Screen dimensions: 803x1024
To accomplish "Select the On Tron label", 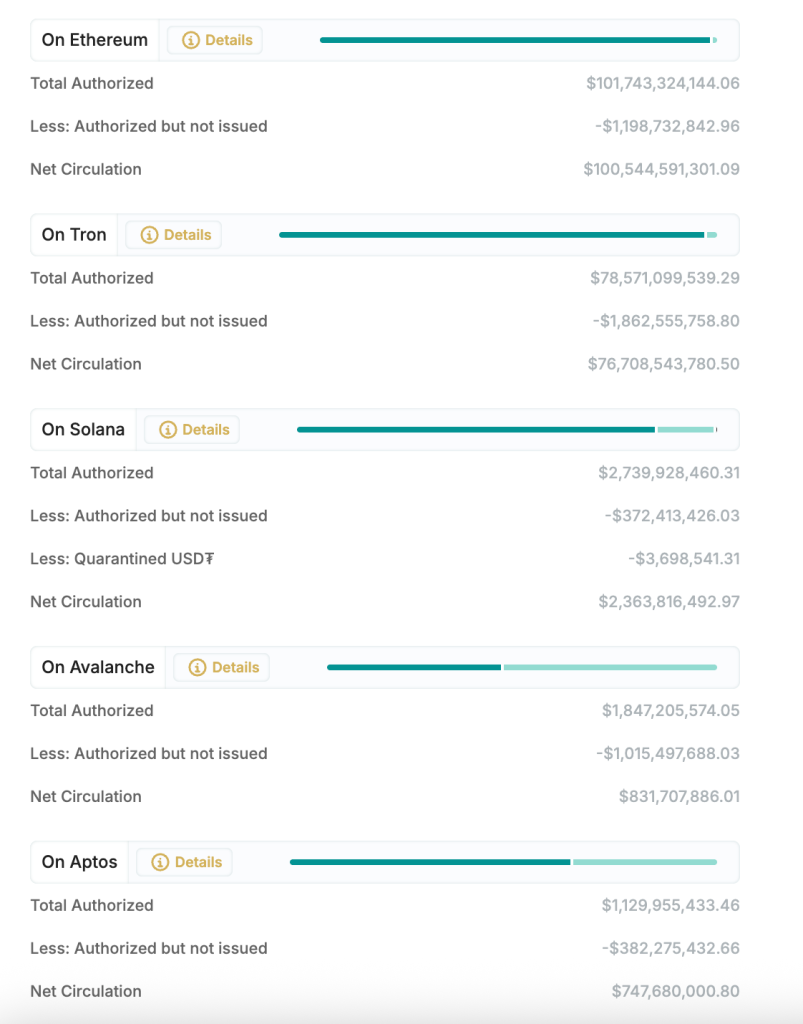I will 74,236.
